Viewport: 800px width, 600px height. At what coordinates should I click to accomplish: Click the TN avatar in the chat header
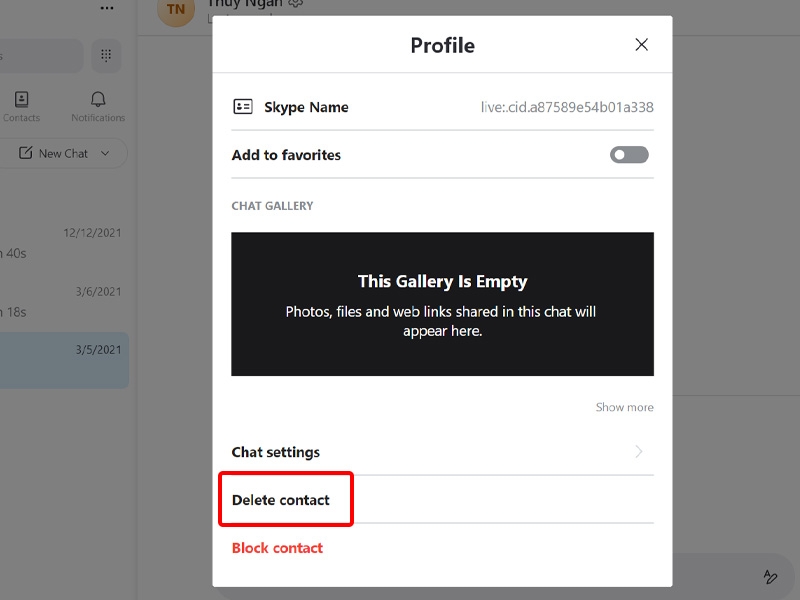176,8
